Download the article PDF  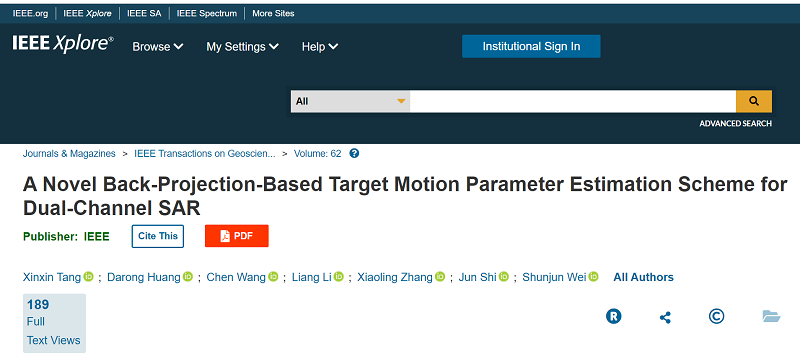point(237,236)
